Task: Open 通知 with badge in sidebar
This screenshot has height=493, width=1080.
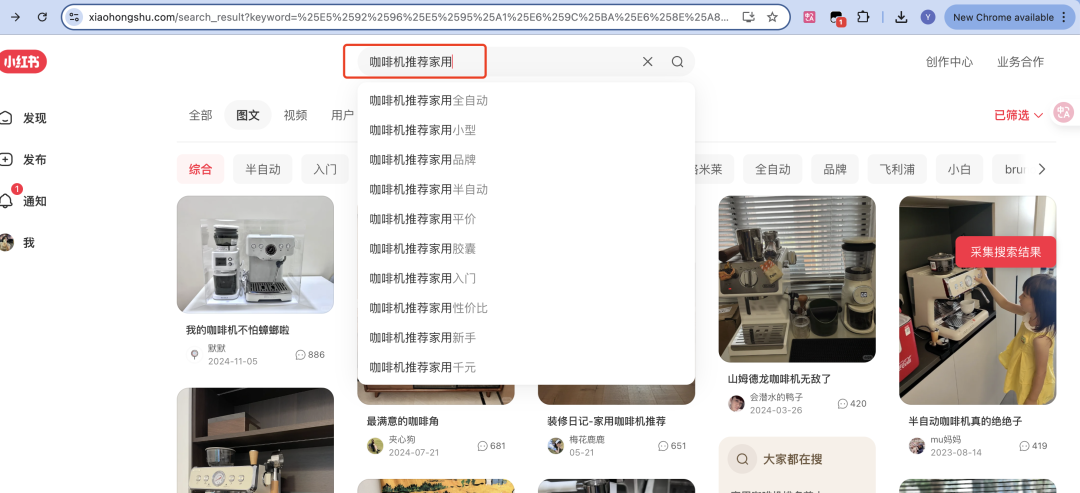Action: point(24,201)
